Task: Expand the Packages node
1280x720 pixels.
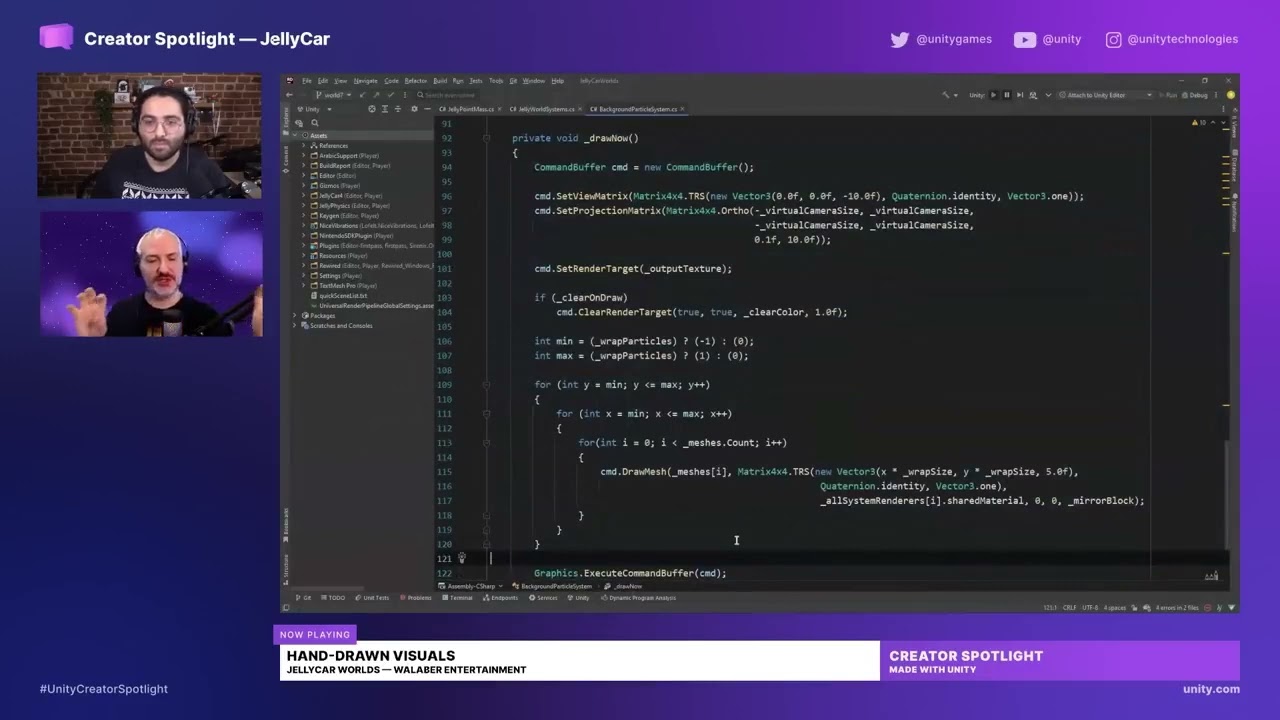Action: (x=294, y=316)
